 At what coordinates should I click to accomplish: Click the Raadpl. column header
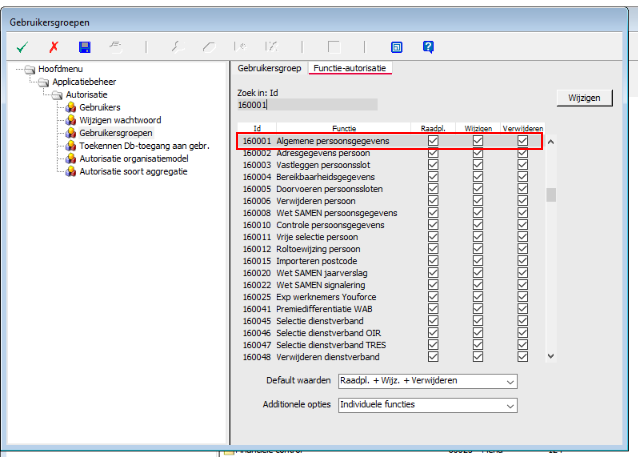(433, 128)
